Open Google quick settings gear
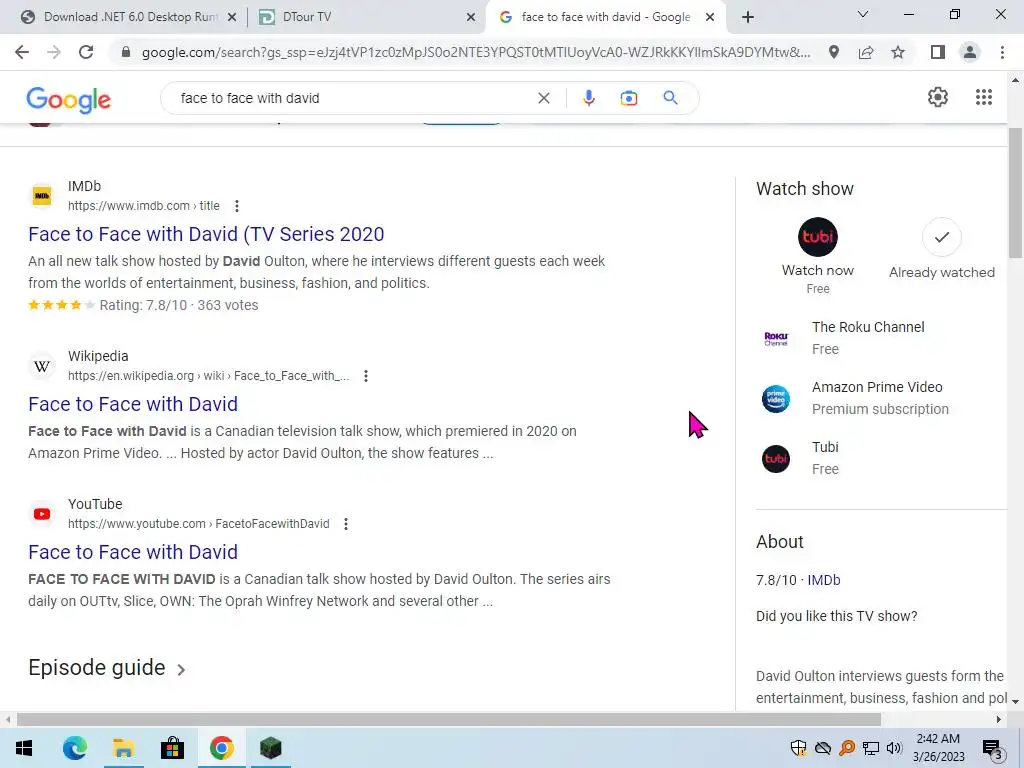This screenshot has width=1024, height=768. [938, 97]
